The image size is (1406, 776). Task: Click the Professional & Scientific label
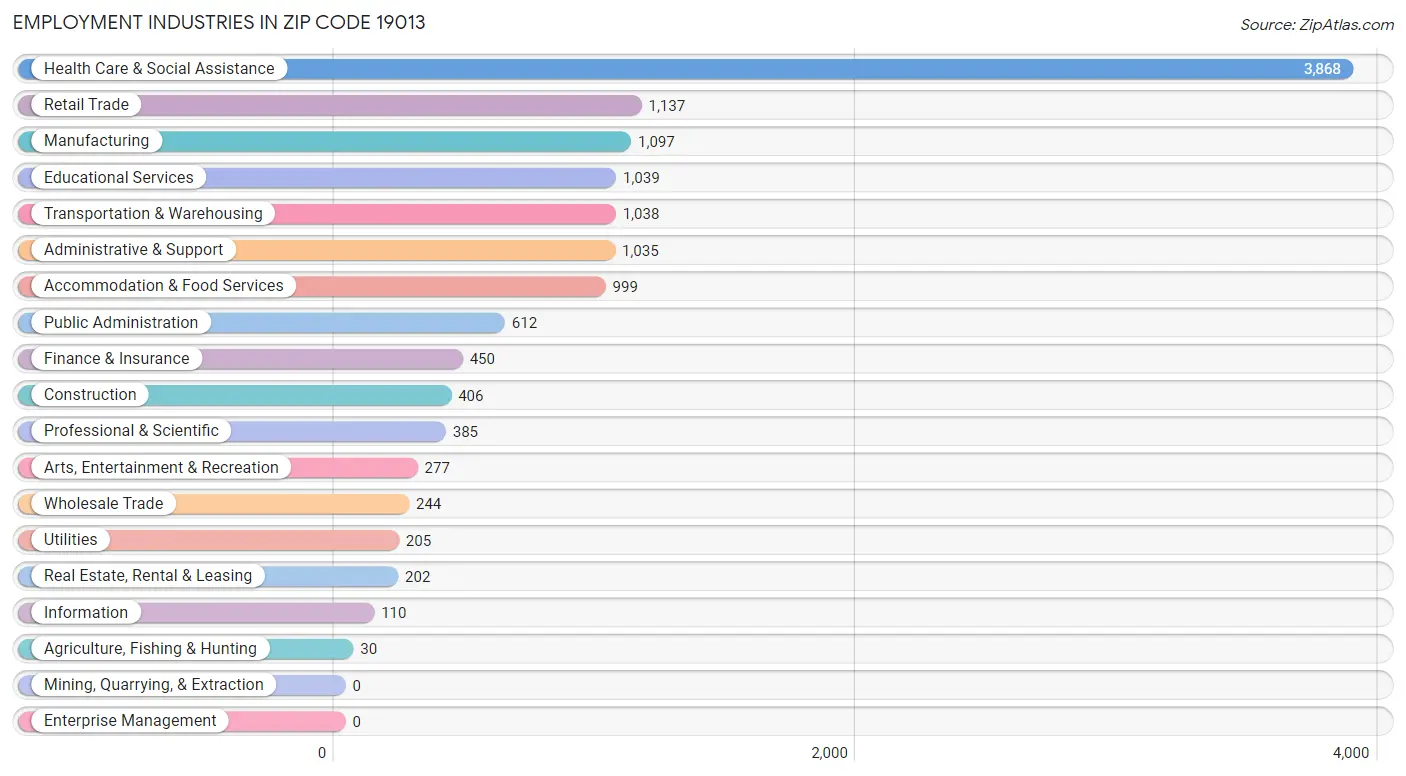point(131,431)
